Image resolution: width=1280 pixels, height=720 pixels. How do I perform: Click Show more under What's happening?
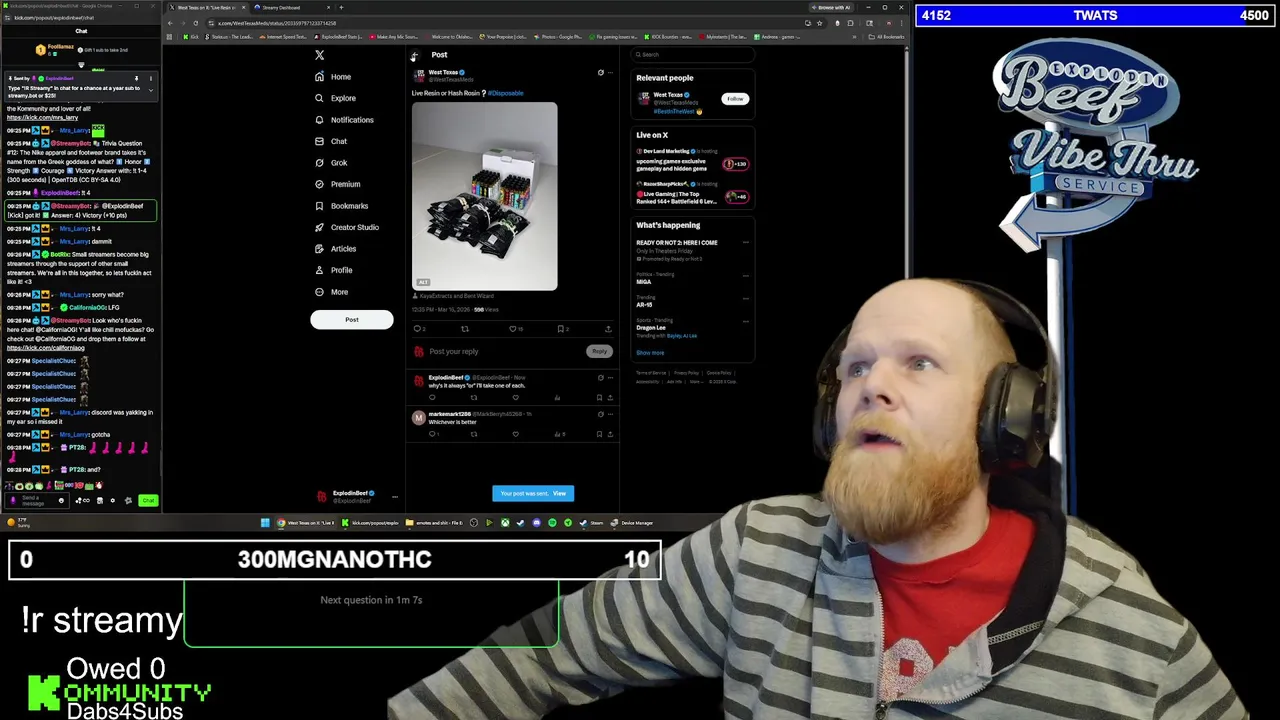(650, 353)
